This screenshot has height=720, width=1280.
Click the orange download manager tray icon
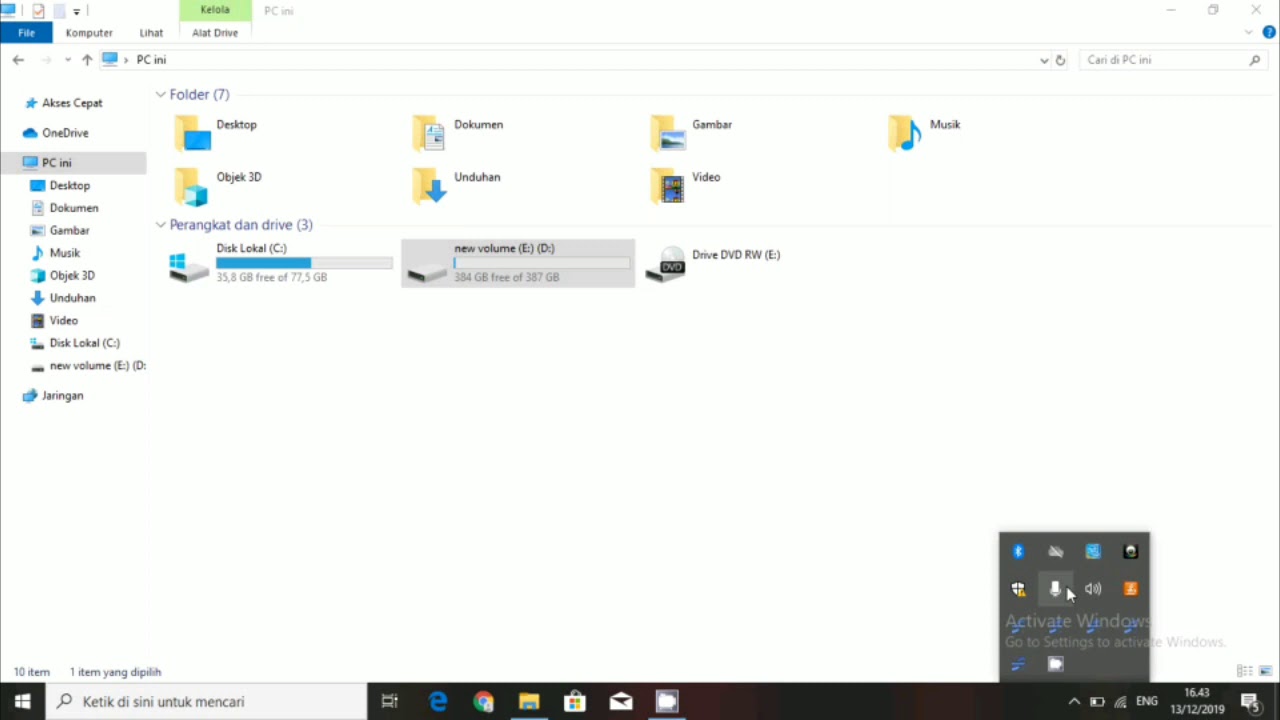tap(1131, 589)
